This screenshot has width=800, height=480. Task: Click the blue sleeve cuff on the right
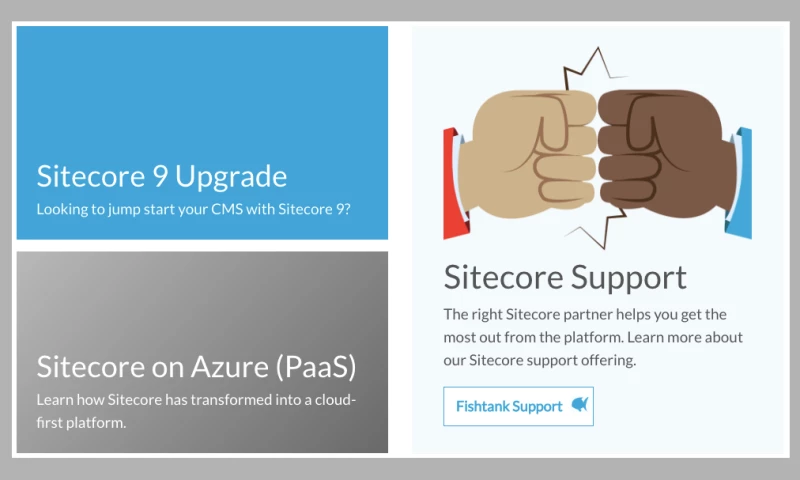741,180
